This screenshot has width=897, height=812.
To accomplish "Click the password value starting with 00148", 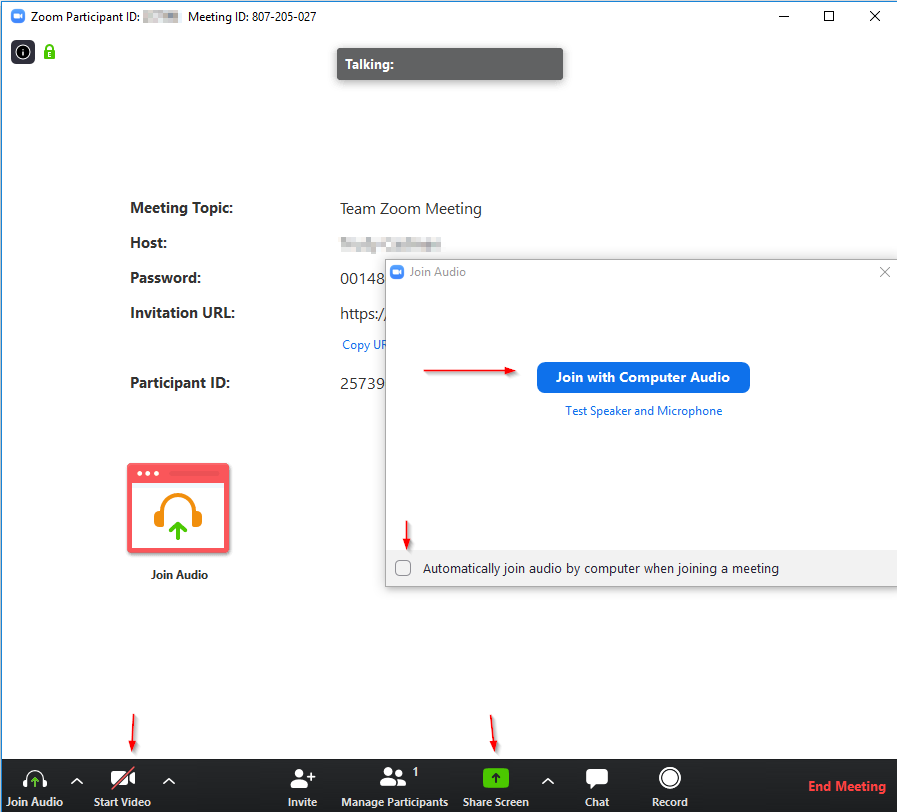I will pyautogui.click(x=362, y=279).
